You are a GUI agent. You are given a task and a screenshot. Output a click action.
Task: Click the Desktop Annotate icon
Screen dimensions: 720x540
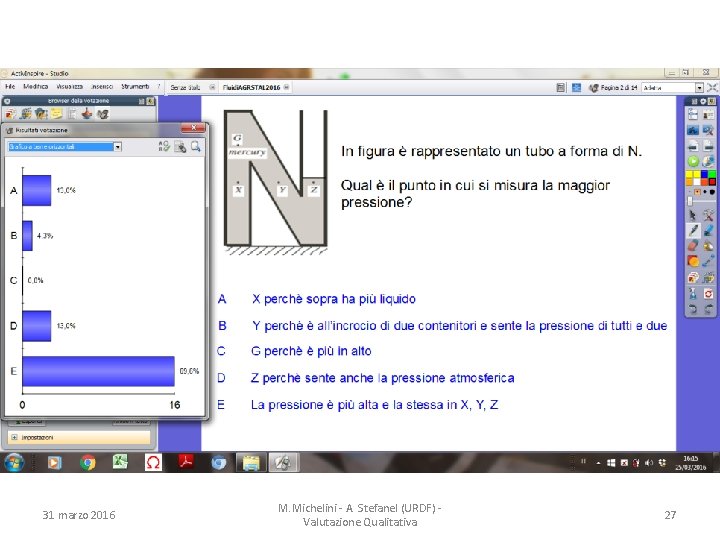pyautogui.click(x=693, y=130)
